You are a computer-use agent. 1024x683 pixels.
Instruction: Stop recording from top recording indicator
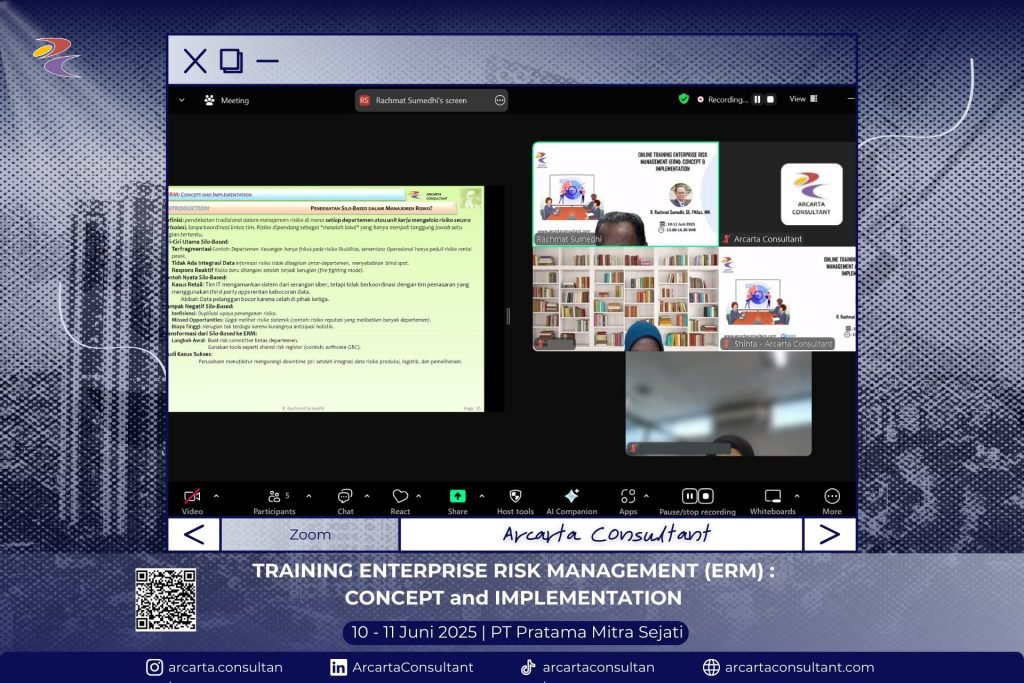770,100
